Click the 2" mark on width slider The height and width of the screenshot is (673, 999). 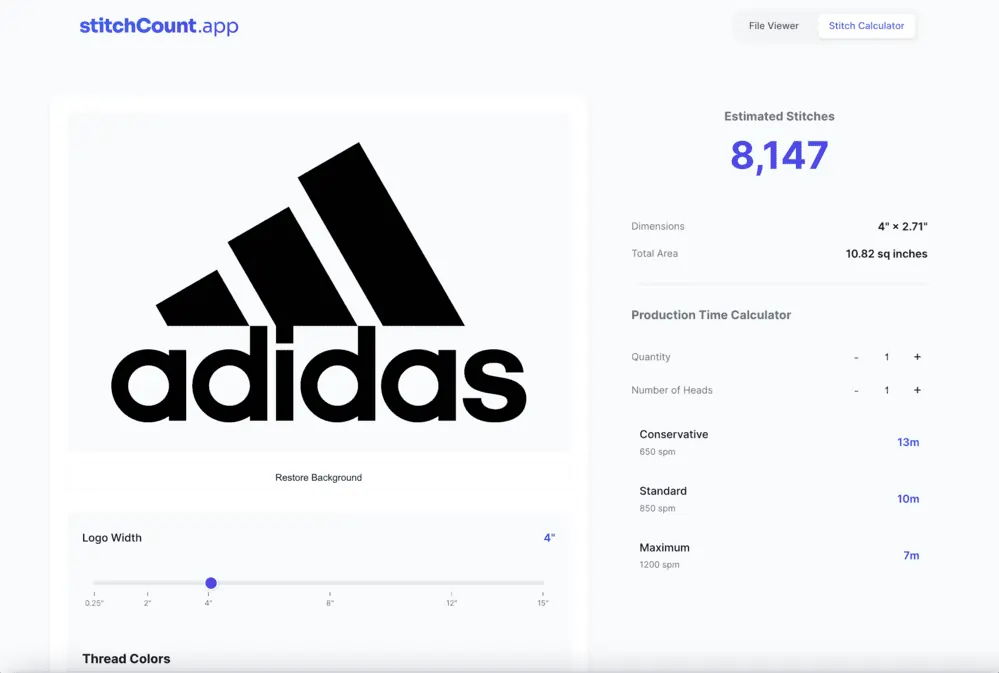pyautogui.click(x=148, y=583)
